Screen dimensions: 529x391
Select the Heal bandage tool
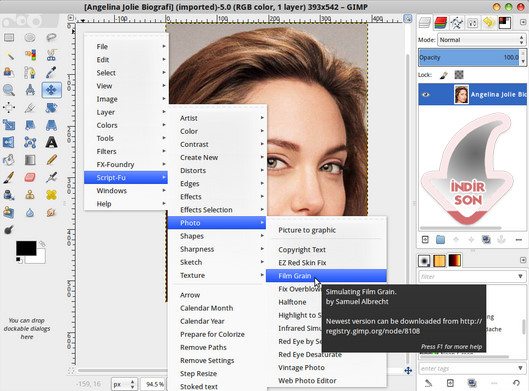(51, 195)
